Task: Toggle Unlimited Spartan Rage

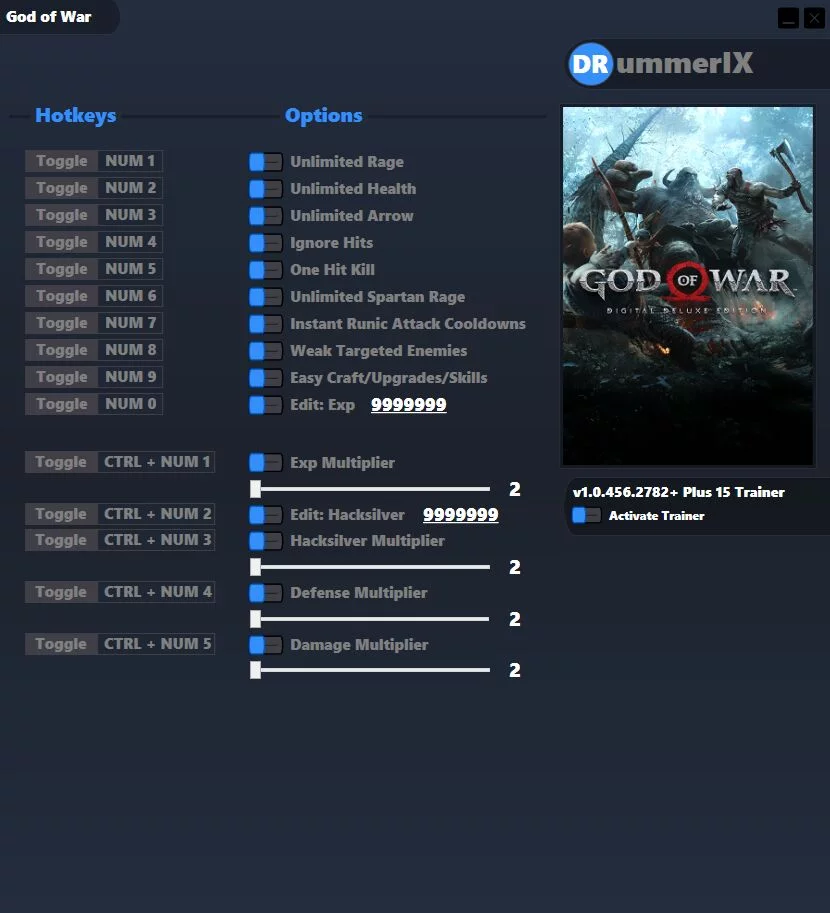Action: (x=266, y=297)
